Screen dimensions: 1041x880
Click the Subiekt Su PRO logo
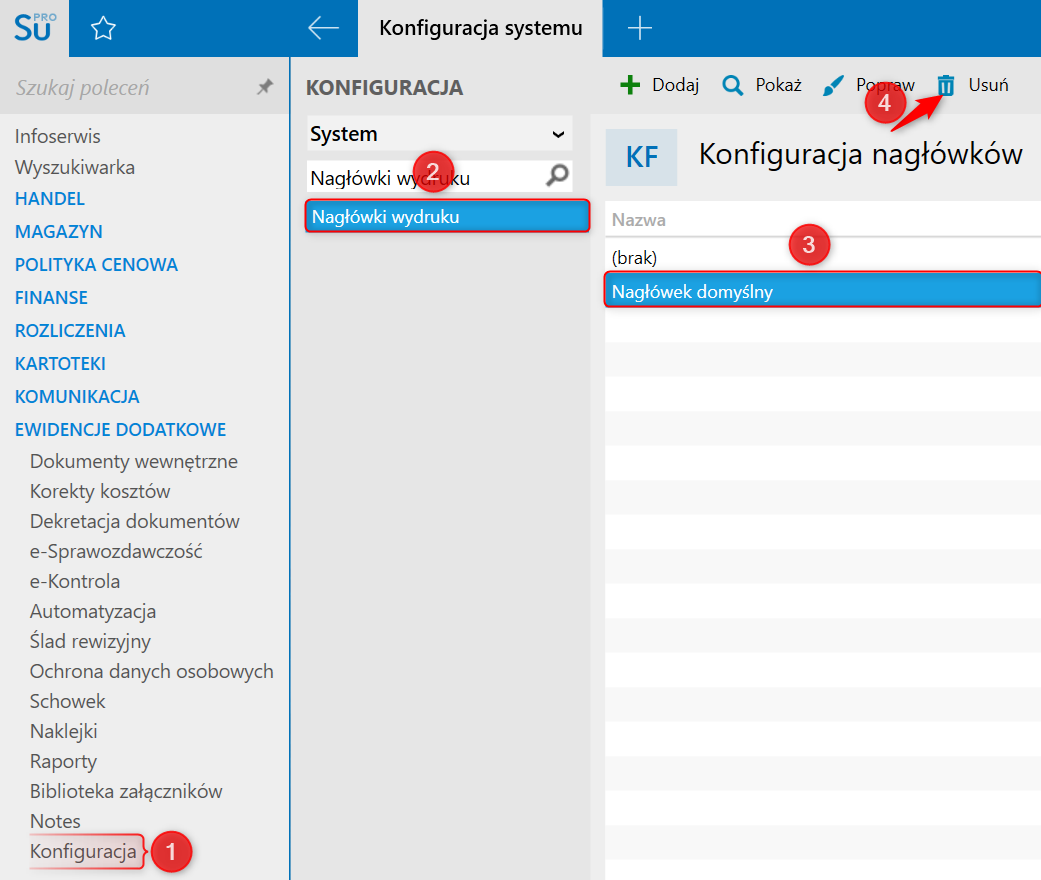click(34, 28)
